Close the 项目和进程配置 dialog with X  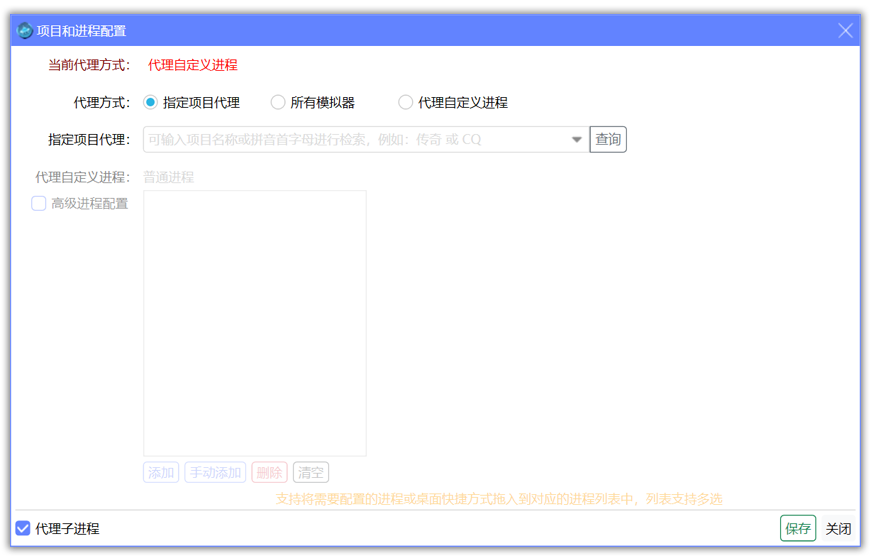[x=845, y=31]
